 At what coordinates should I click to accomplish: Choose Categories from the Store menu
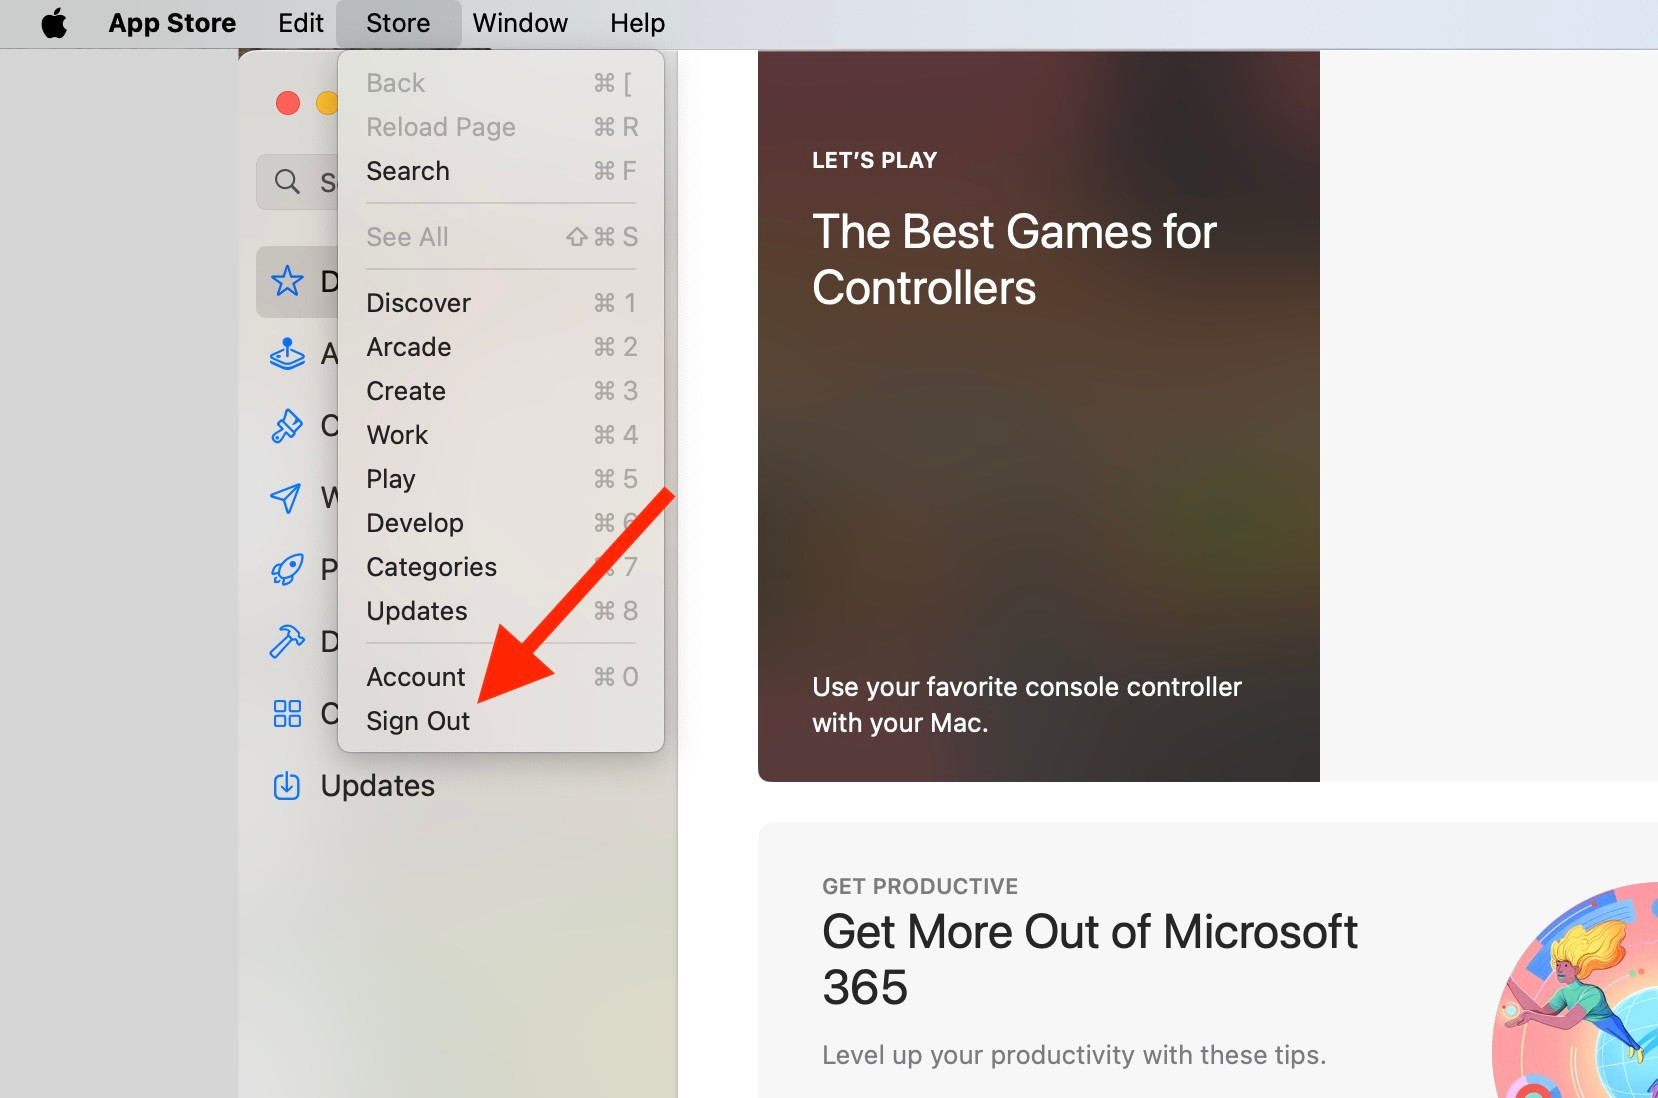501,567
